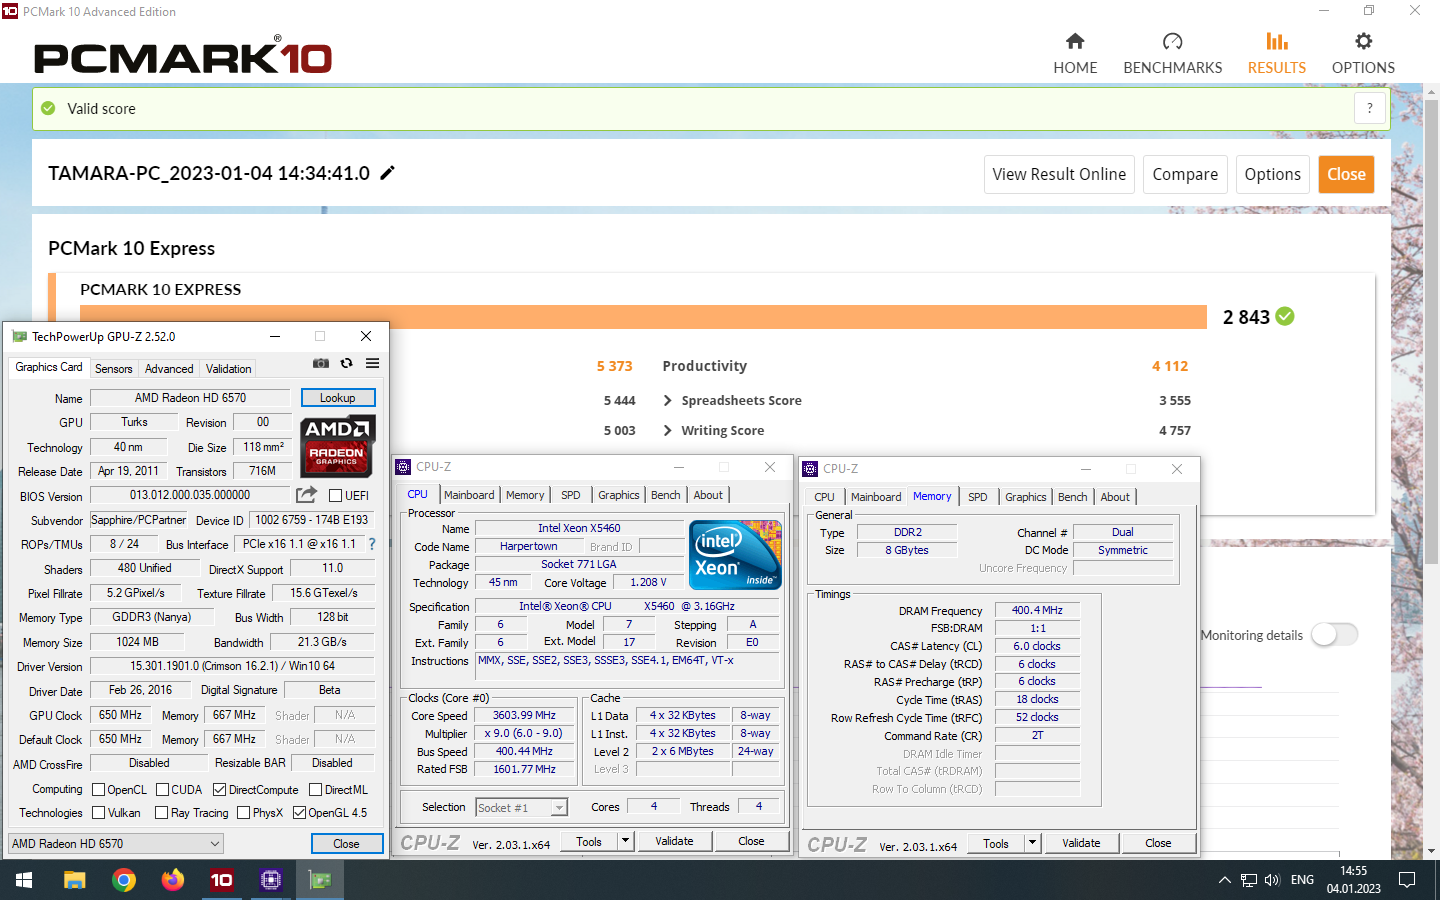Screen dimensions: 1440x900
Task: Open PCMark Options gear icon
Action: coord(1363,41)
